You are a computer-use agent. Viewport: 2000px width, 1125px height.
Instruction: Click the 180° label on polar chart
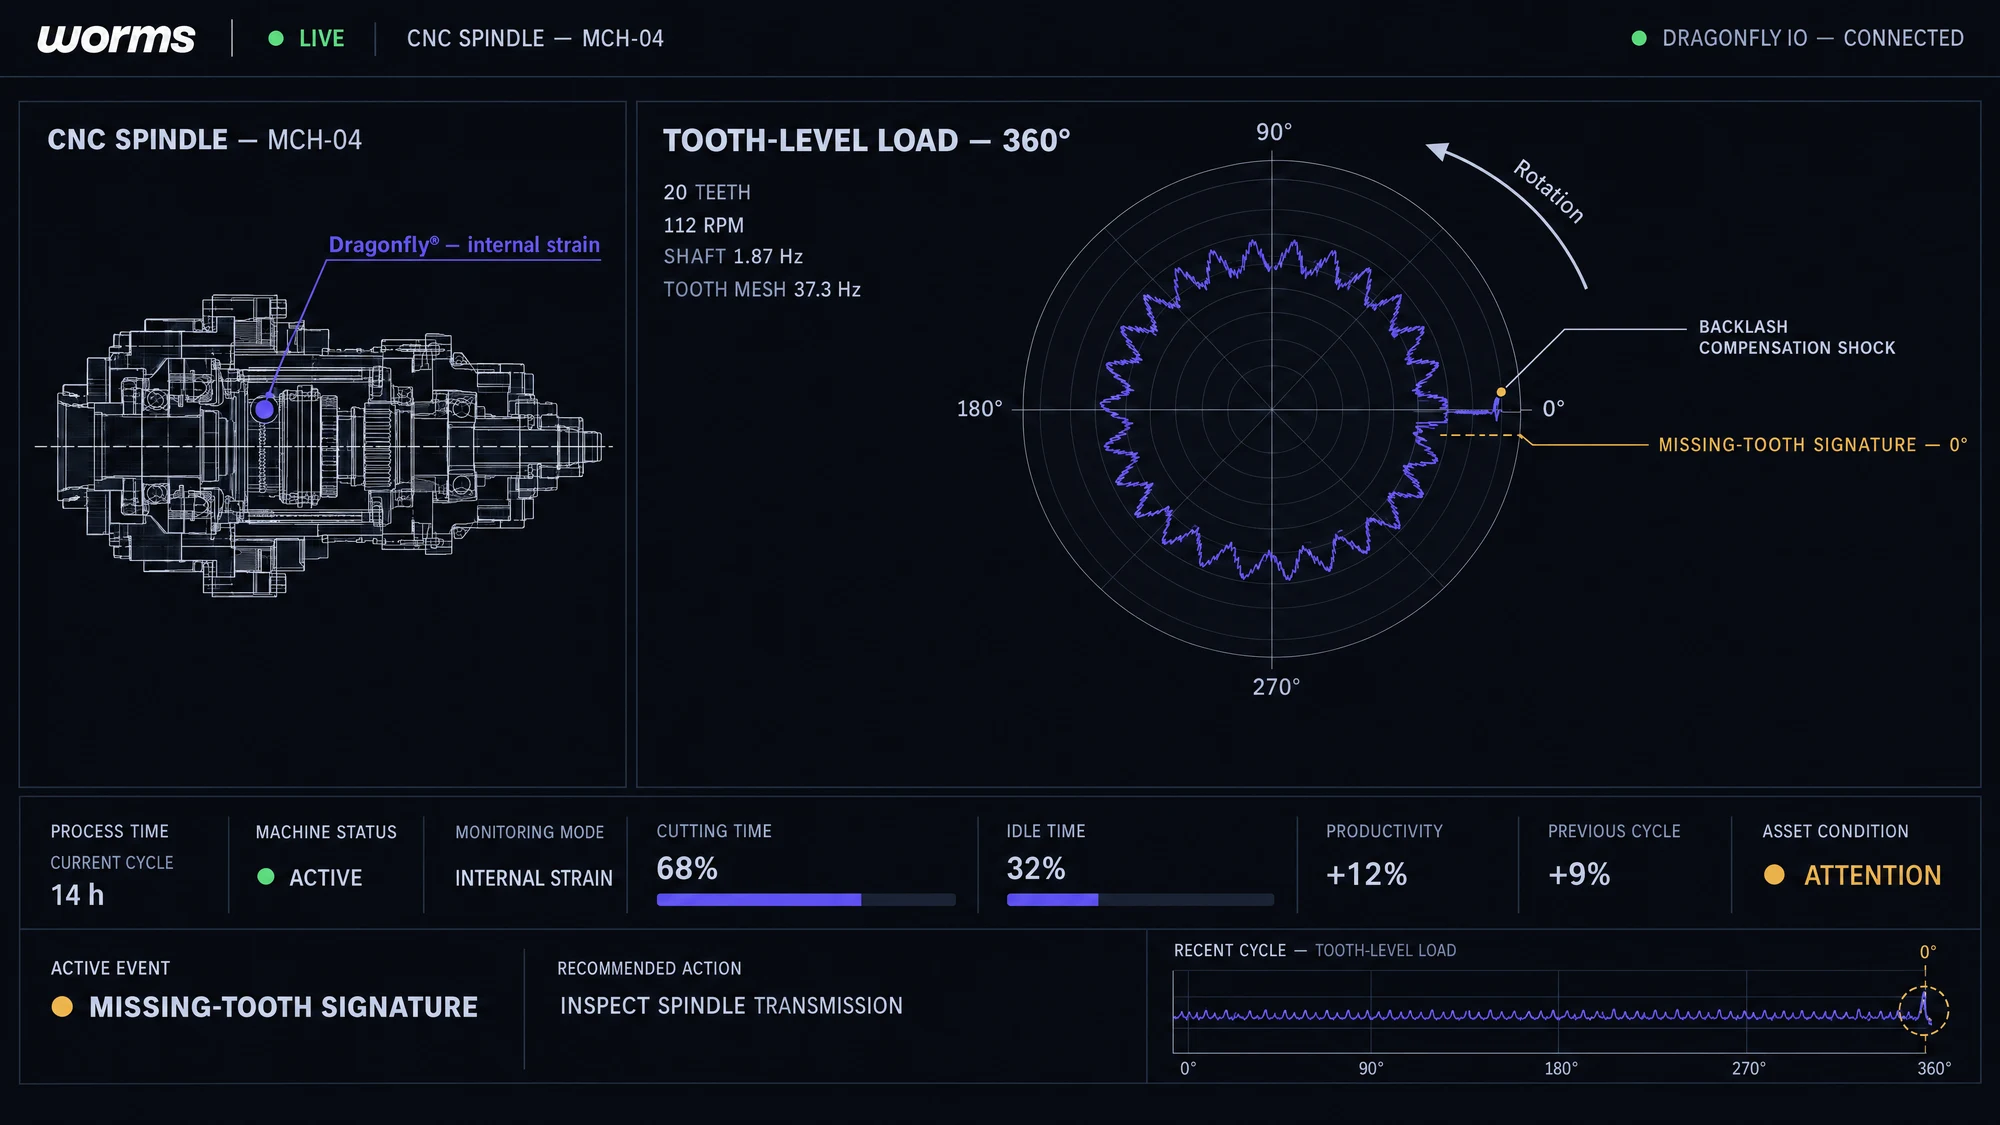point(979,409)
